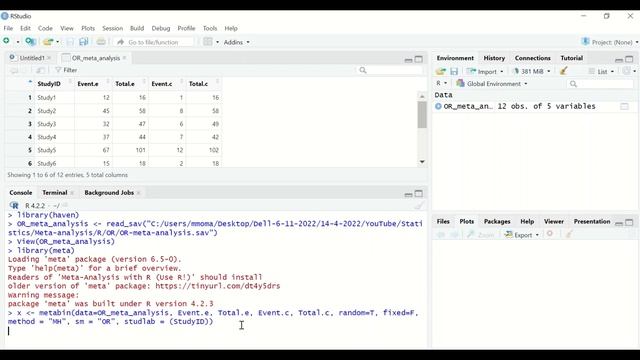
Task: Open the Global Environment dropdown
Action: pyautogui.click(x=492, y=84)
